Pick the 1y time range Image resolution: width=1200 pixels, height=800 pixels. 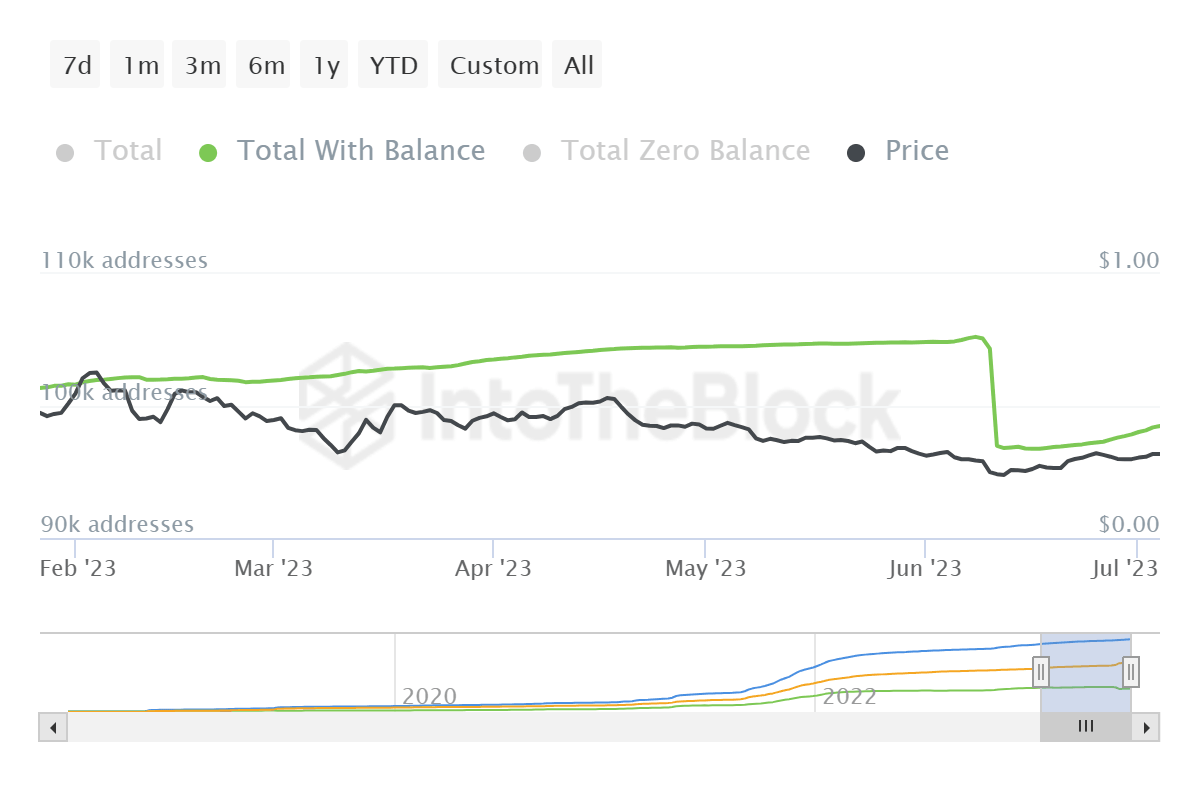point(326,66)
